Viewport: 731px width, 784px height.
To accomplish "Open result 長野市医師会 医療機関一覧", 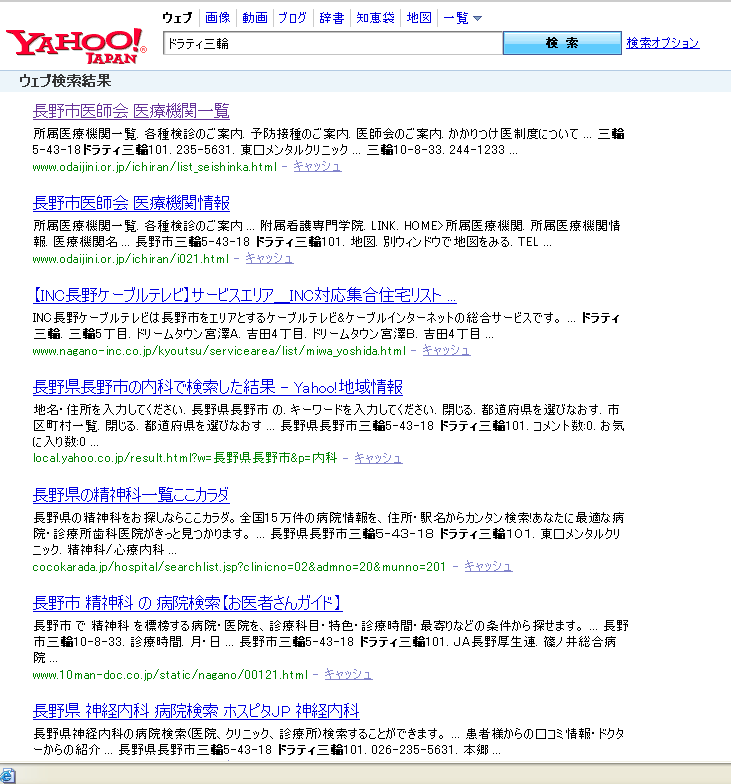I will click(x=131, y=110).
